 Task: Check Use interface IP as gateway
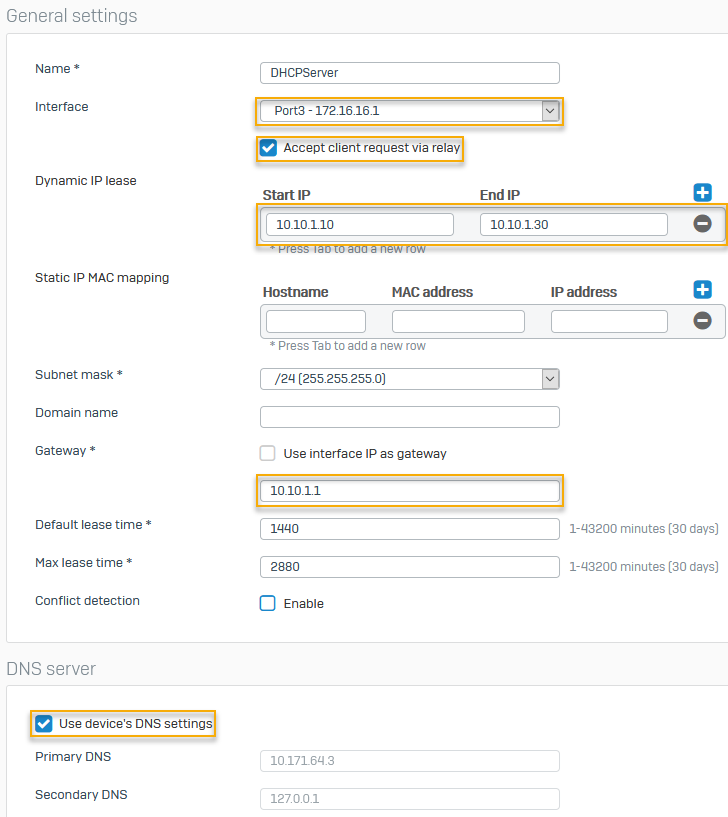(268, 453)
